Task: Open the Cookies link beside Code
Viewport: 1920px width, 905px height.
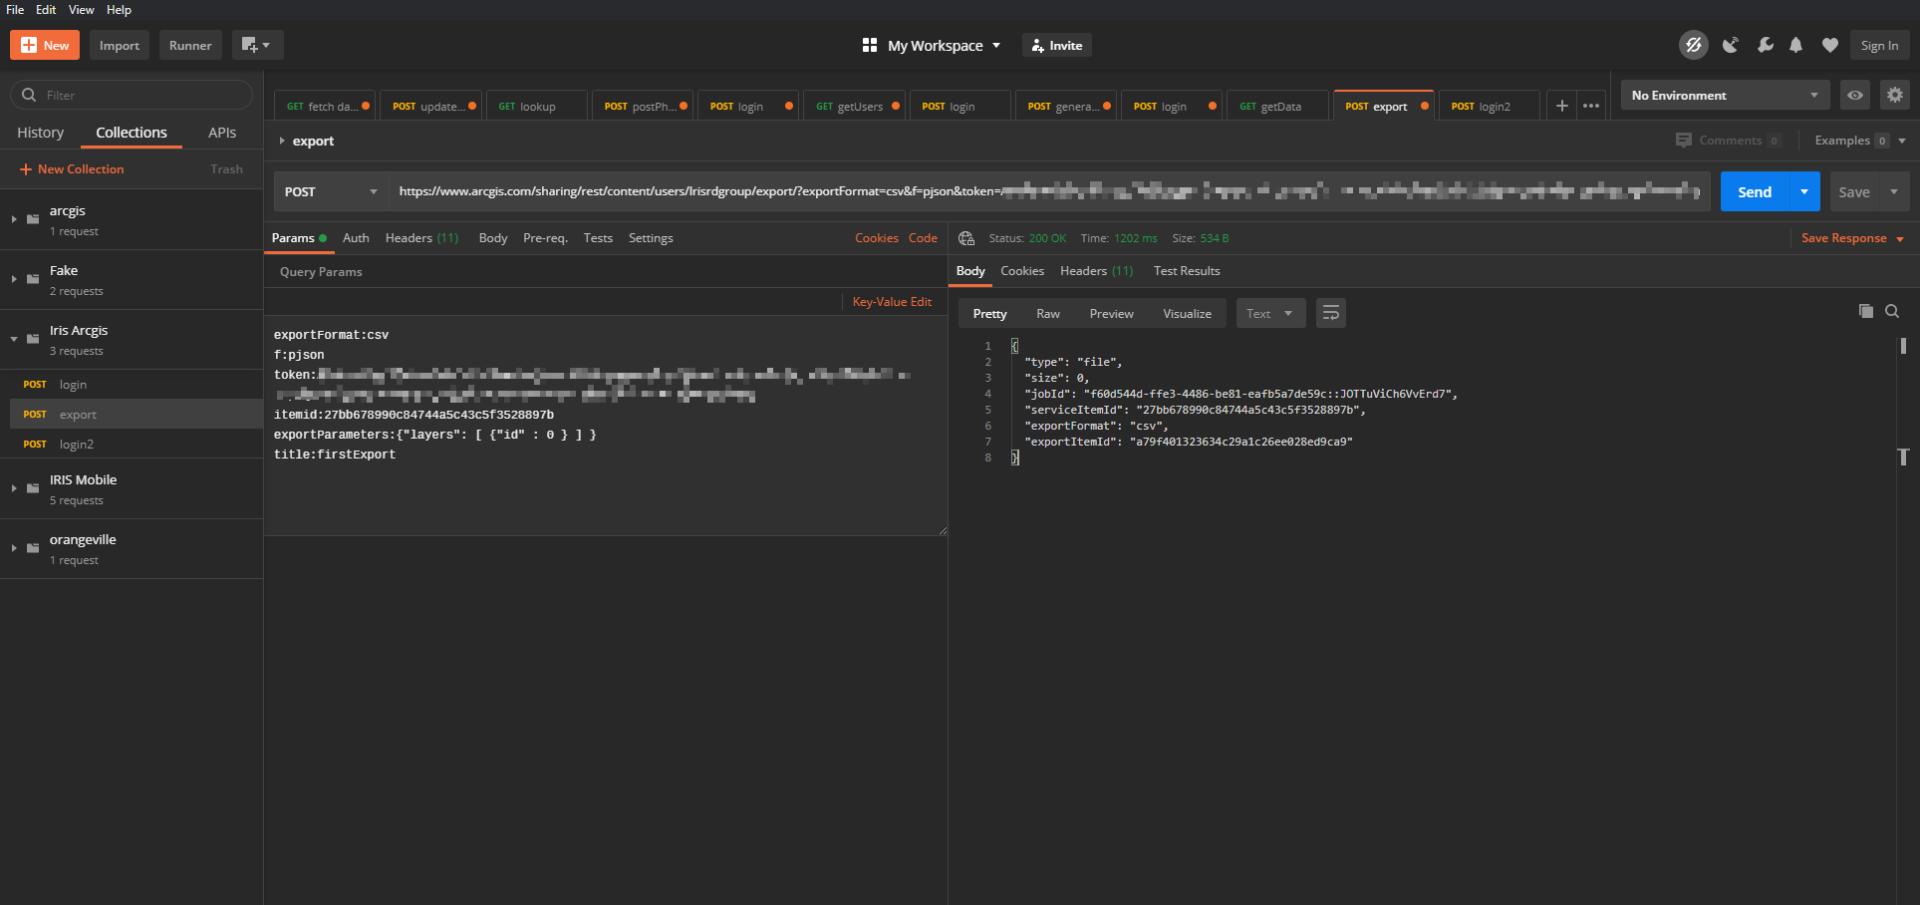Action: (x=876, y=238)
